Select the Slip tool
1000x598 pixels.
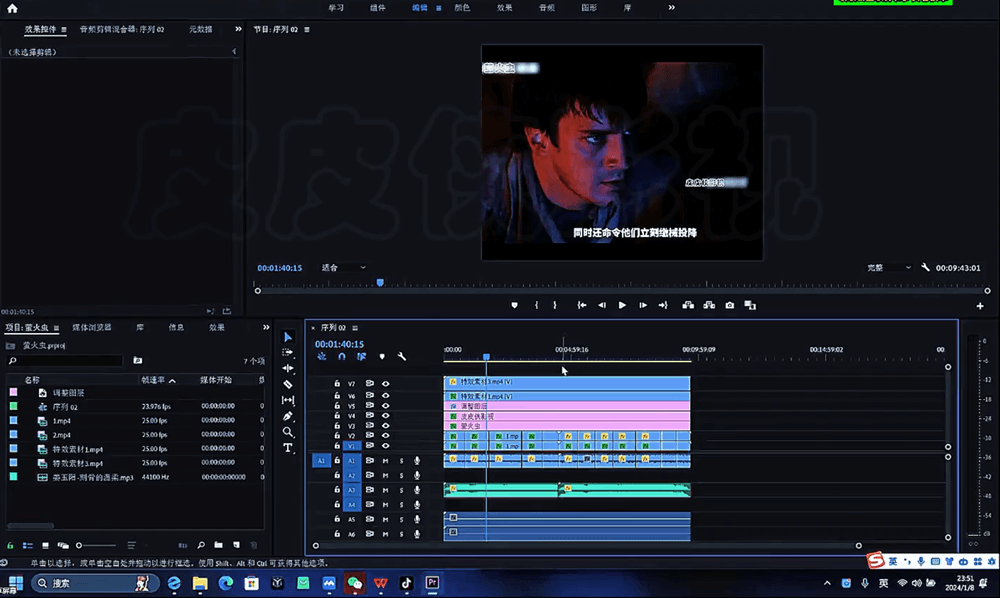(288, 400)
